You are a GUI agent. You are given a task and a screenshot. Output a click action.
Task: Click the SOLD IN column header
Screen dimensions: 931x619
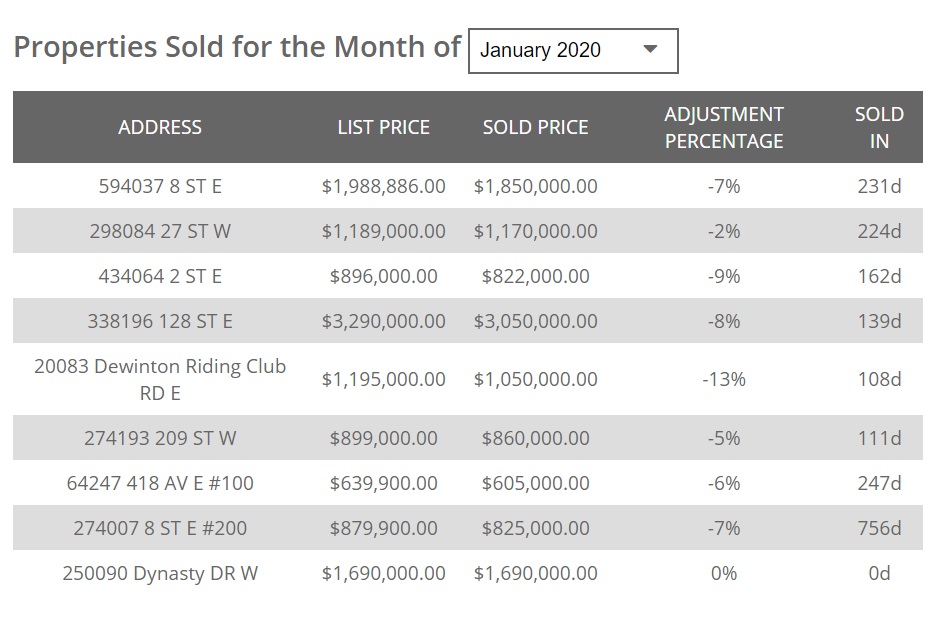point(879,127)
